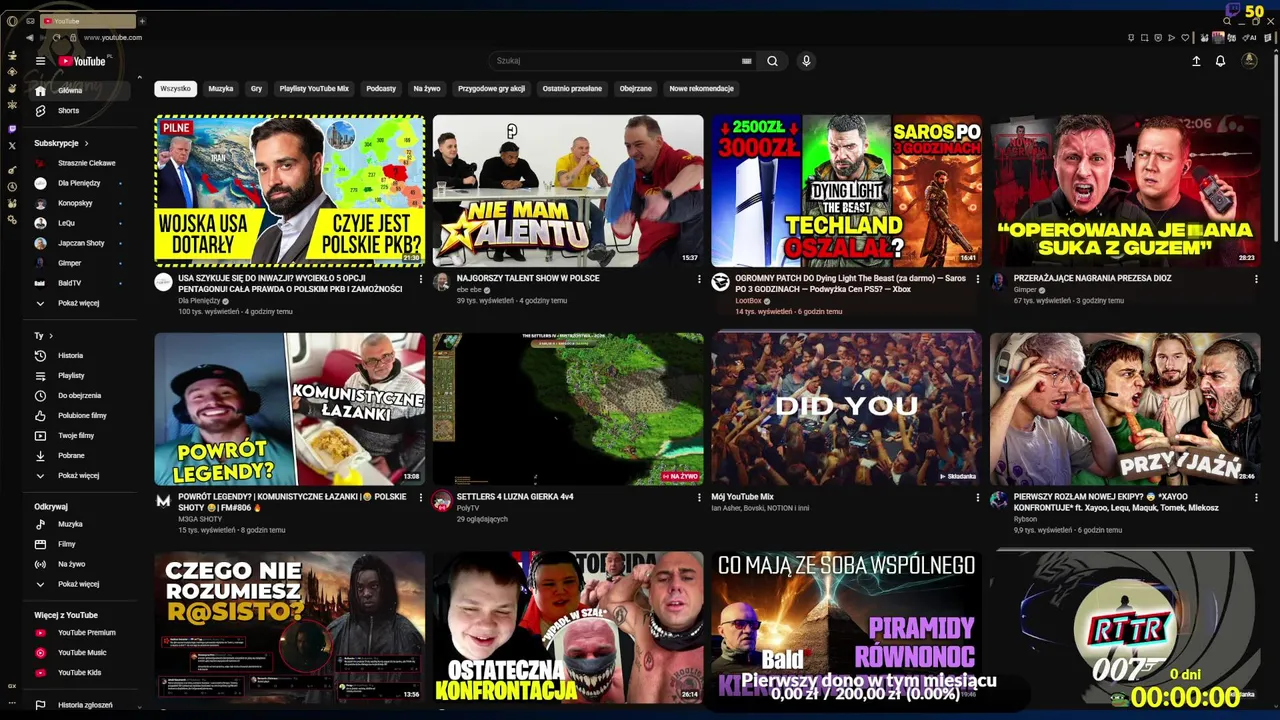Click the heart bookmark icon in toolbar
The image size is (1280, 720).
pyautogui.click(x=1186, y=38)
